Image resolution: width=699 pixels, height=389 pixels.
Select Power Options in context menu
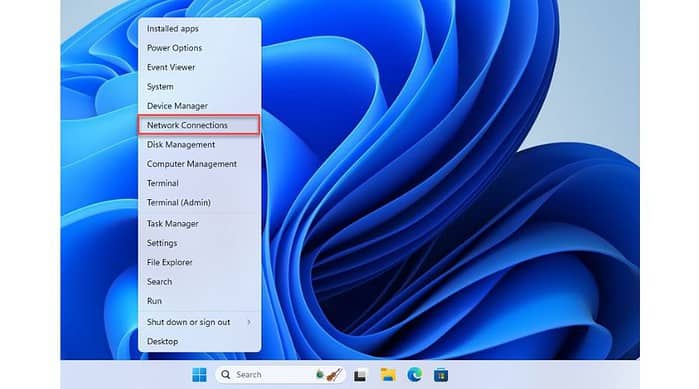click(x=199, y=48)
